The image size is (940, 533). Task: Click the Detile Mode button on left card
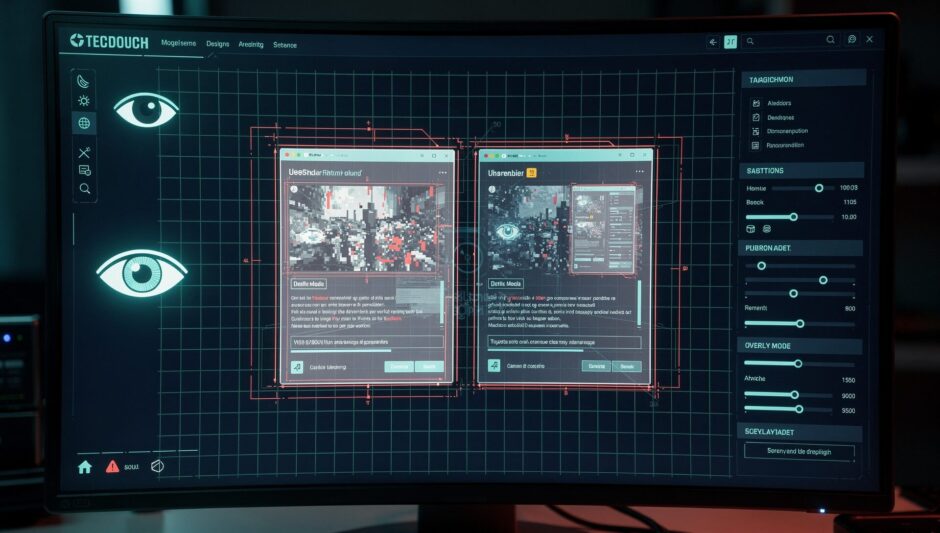pyautogui.click(x=307, y=284)
